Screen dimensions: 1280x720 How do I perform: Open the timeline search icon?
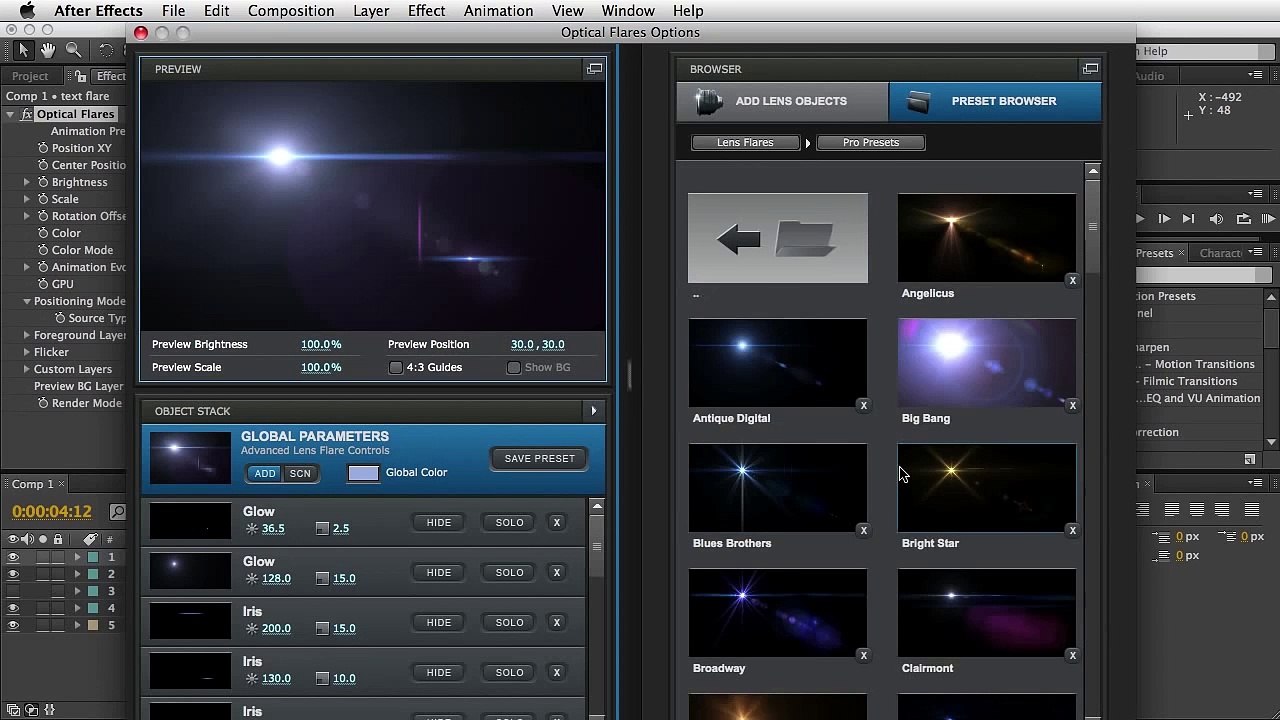point(117,512)
